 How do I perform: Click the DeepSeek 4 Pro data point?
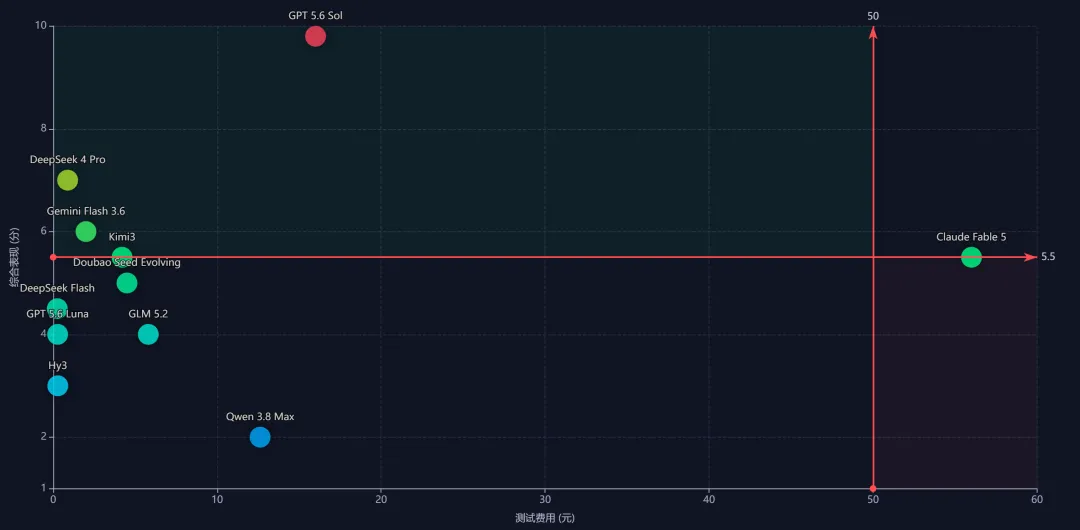click(68, 180)
